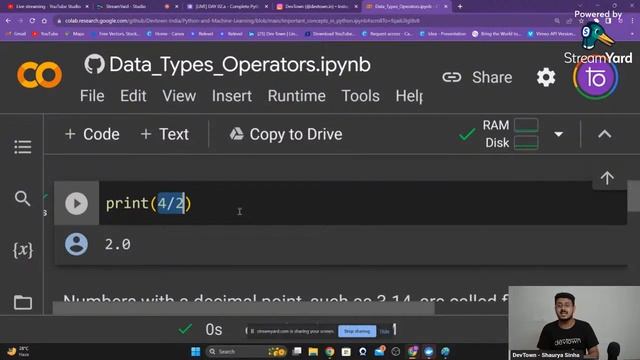Collapse the header with the up chevron
The image size is (640, 360).
(604, 134)
